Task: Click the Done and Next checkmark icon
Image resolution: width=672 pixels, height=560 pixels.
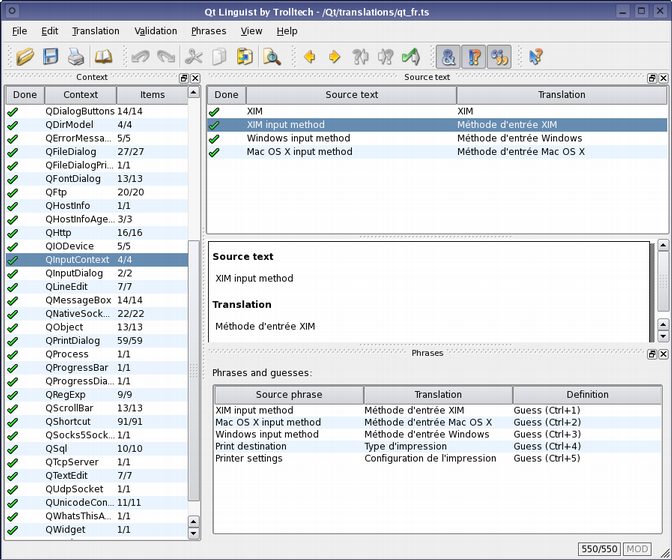Action: tap(409, 57)
